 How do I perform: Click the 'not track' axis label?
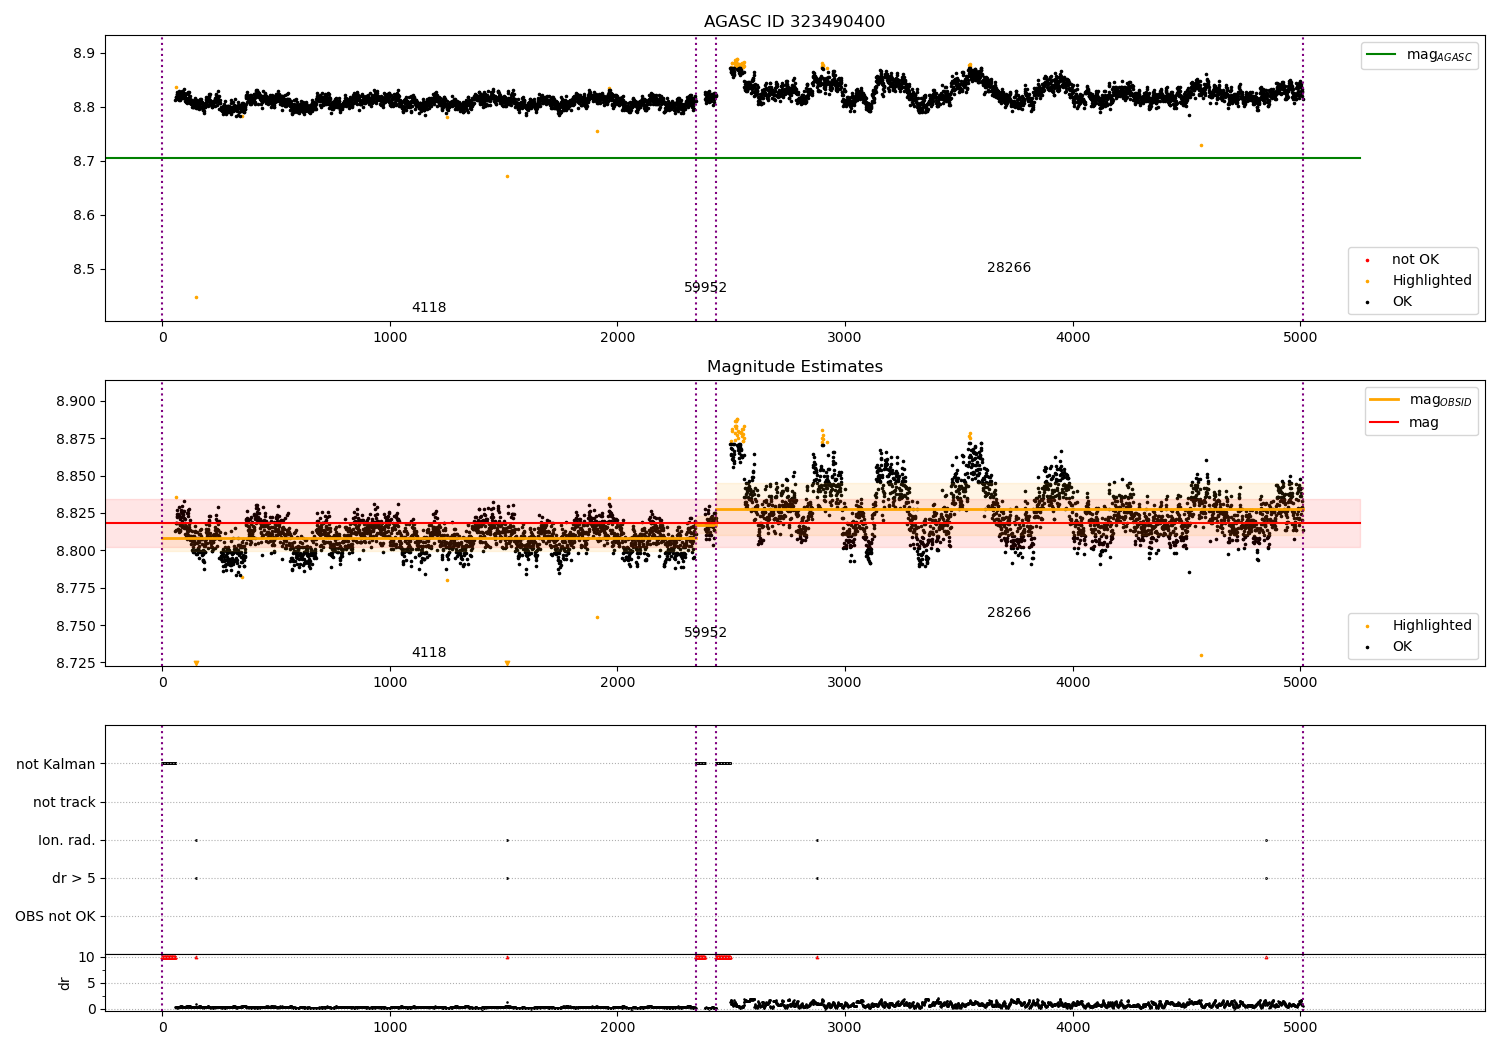tap(64, 802)
